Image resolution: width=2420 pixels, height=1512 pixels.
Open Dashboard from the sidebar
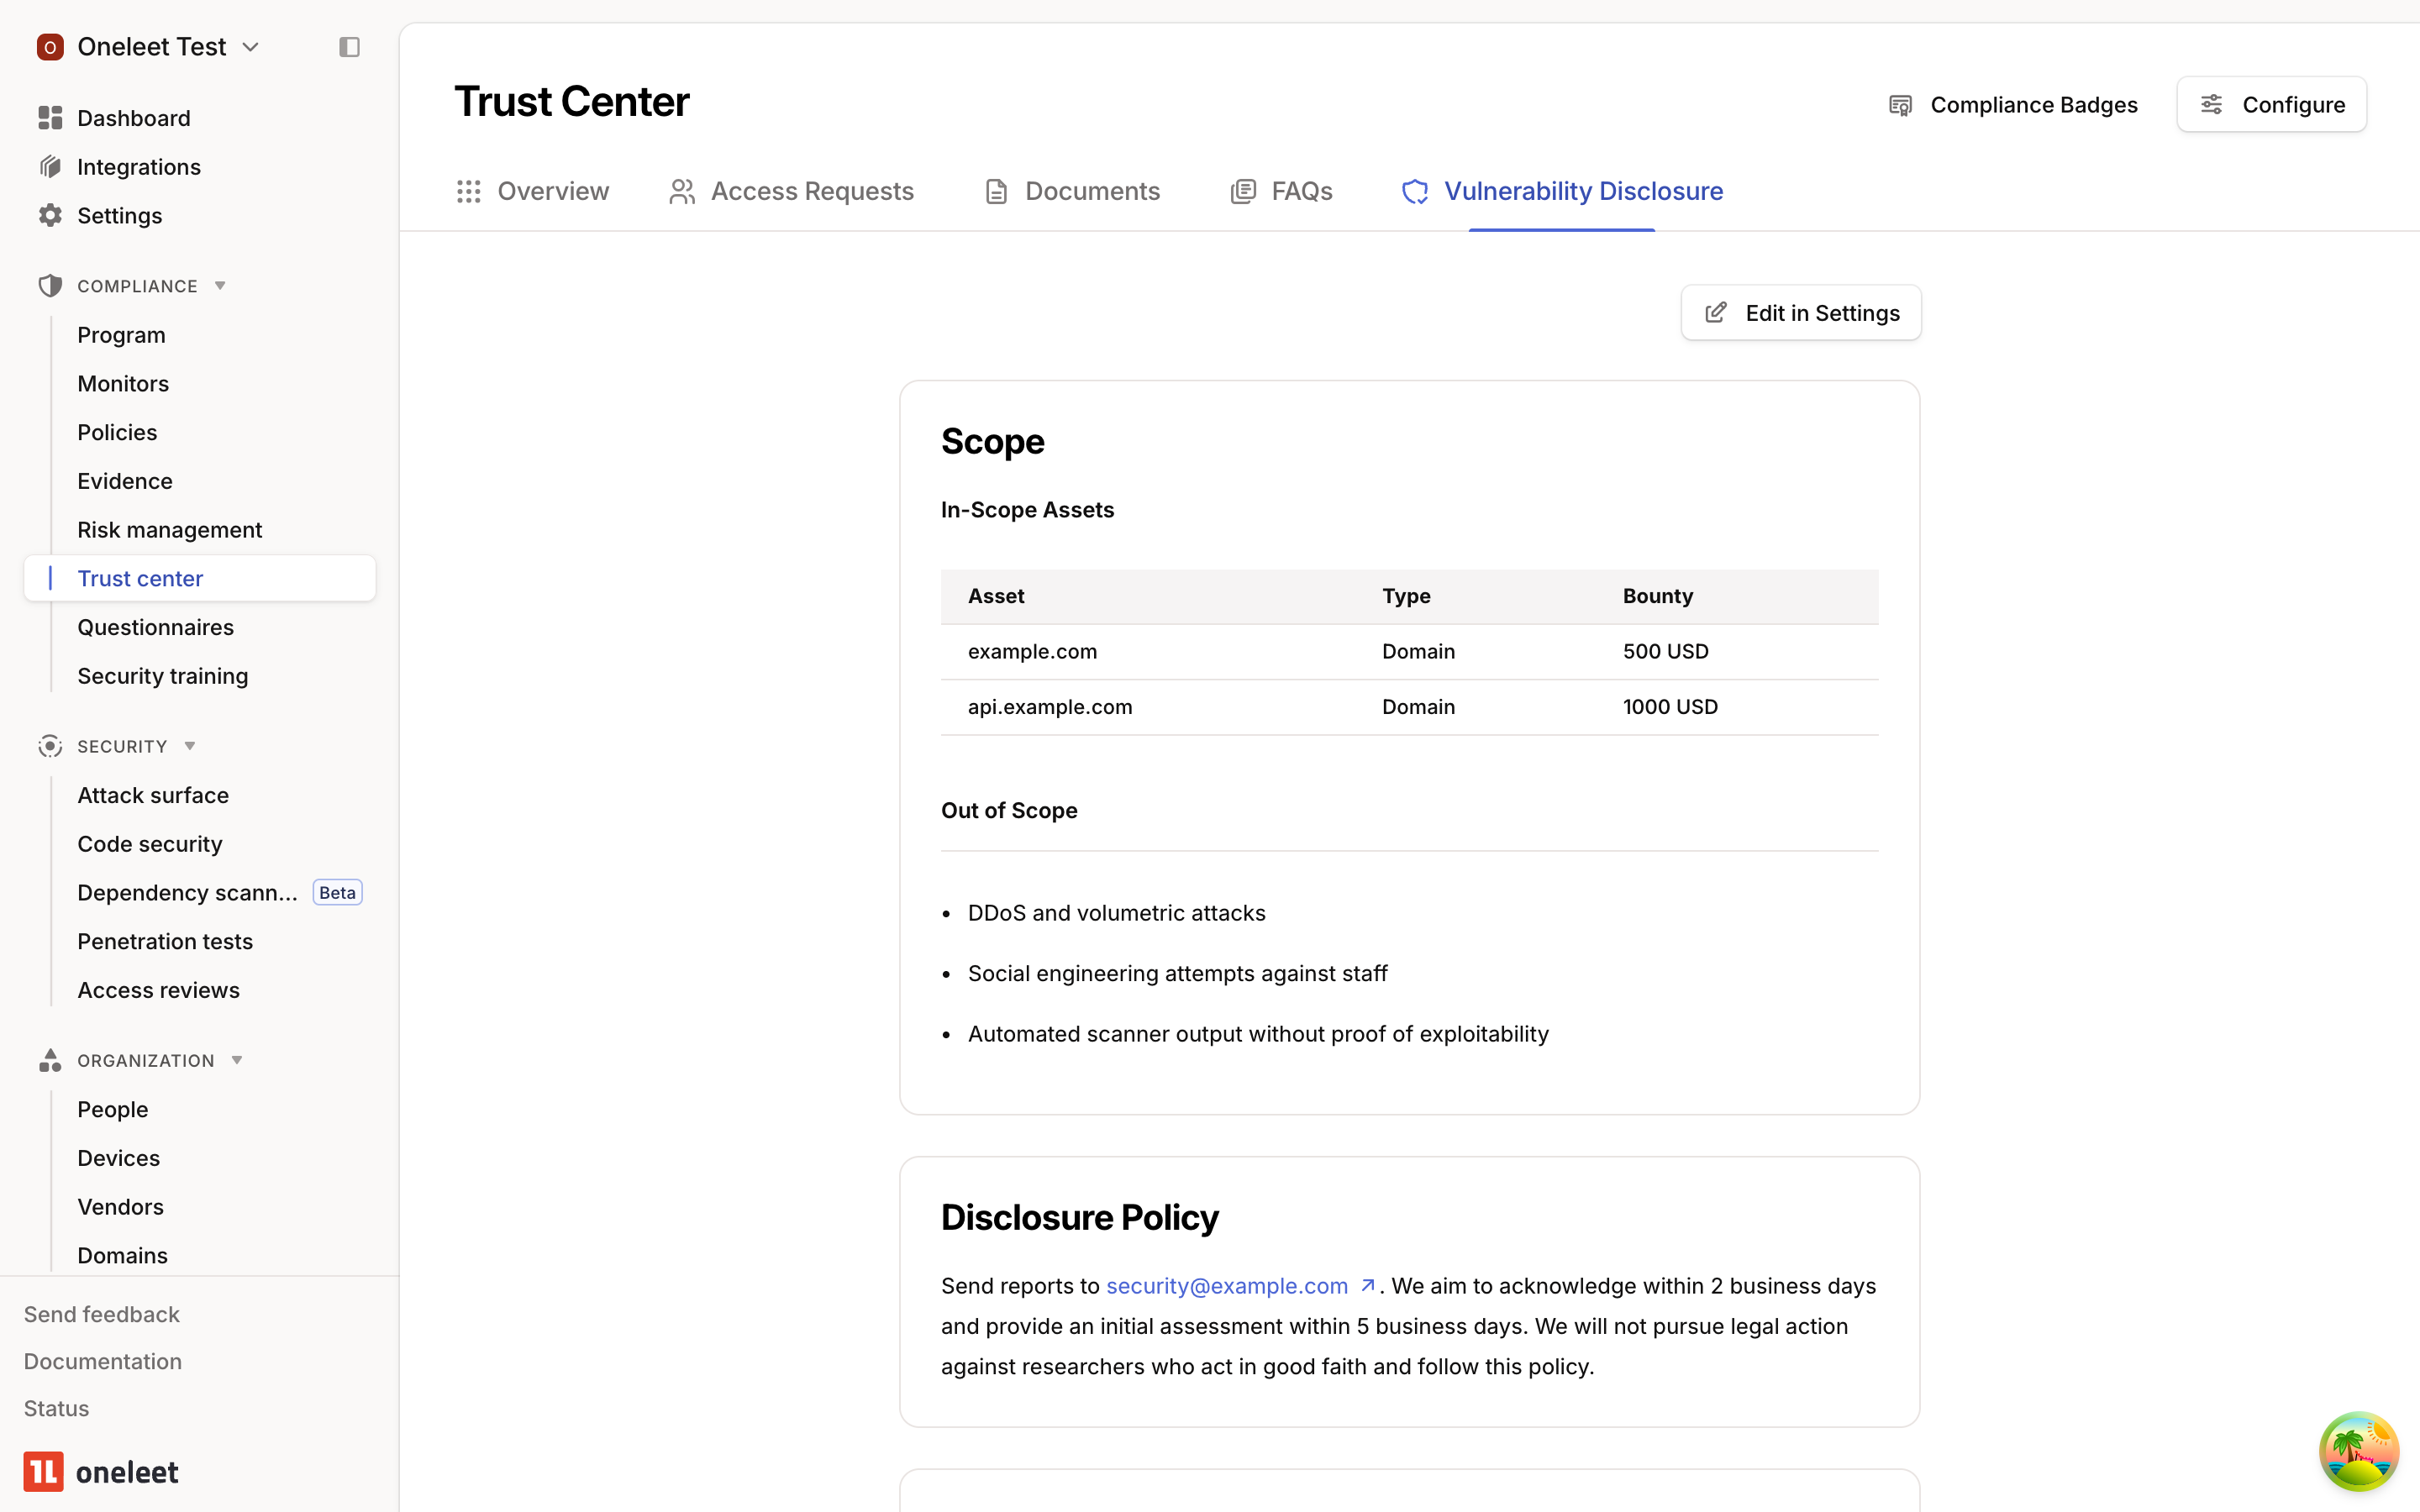(134, 118)
